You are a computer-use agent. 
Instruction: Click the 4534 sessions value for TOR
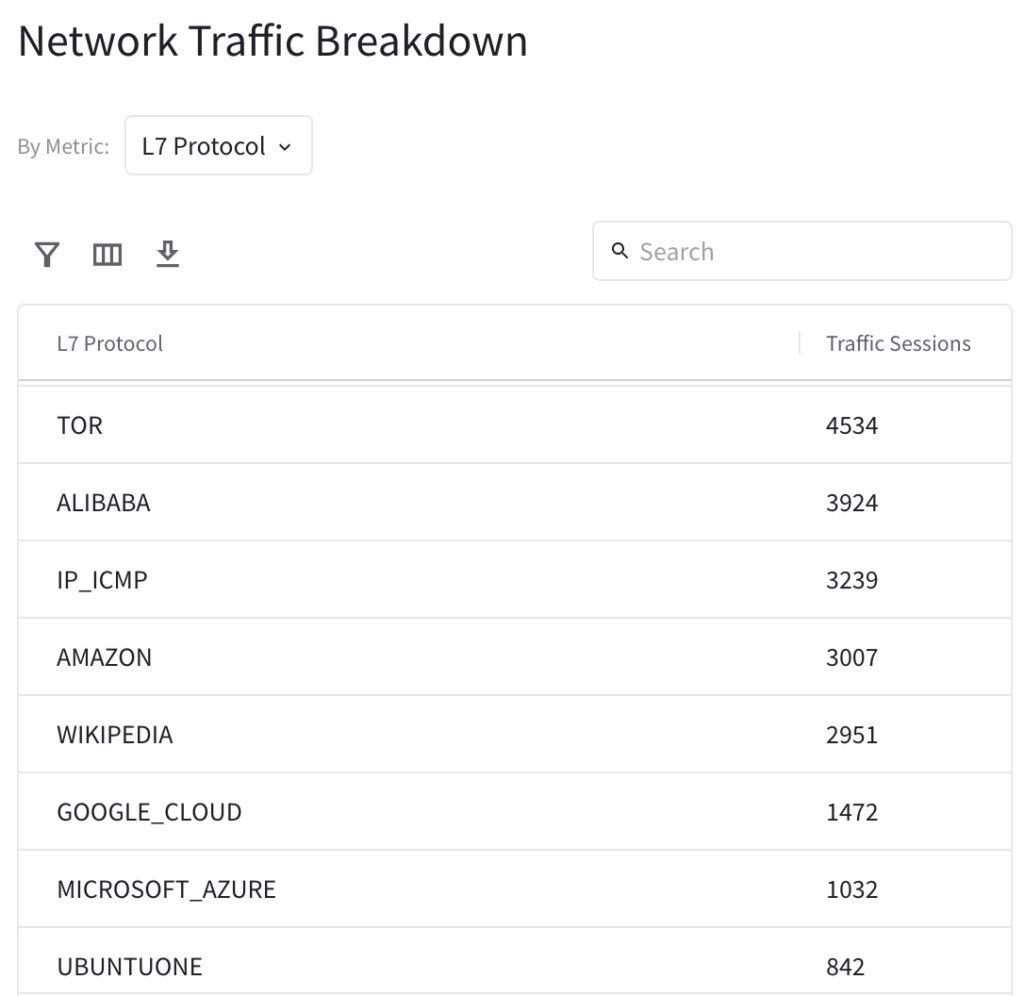pos(852,426)
